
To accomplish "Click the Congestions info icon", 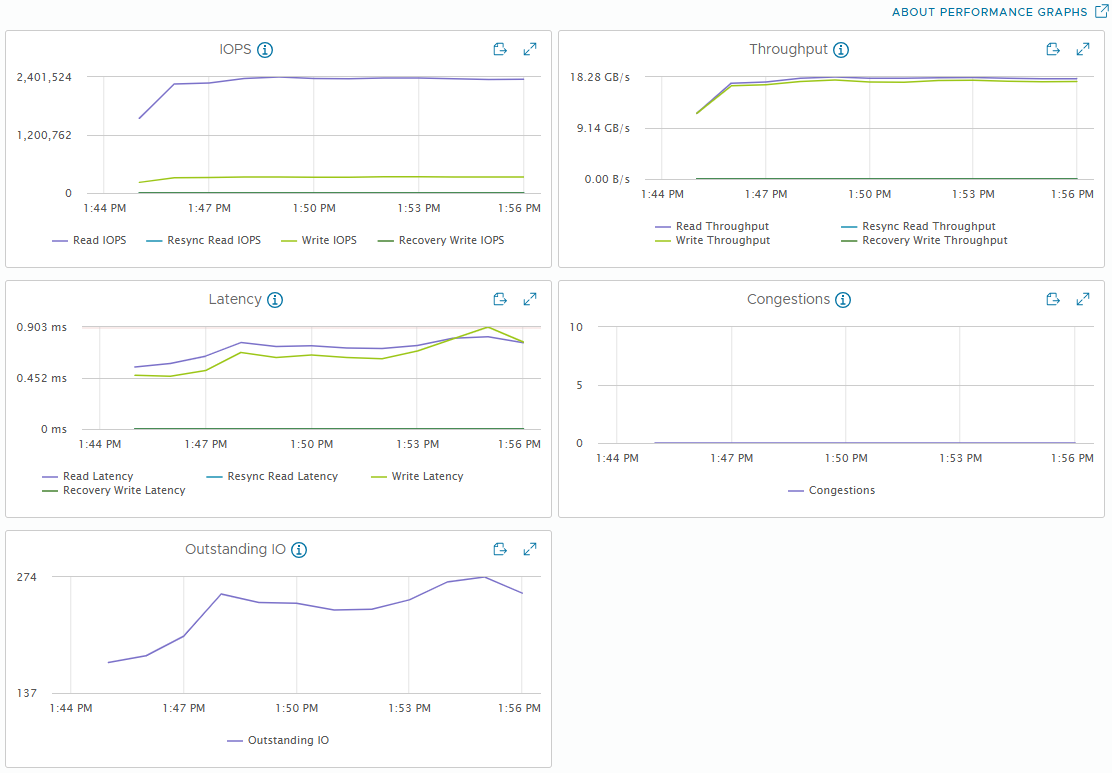I will click(843, 300).
